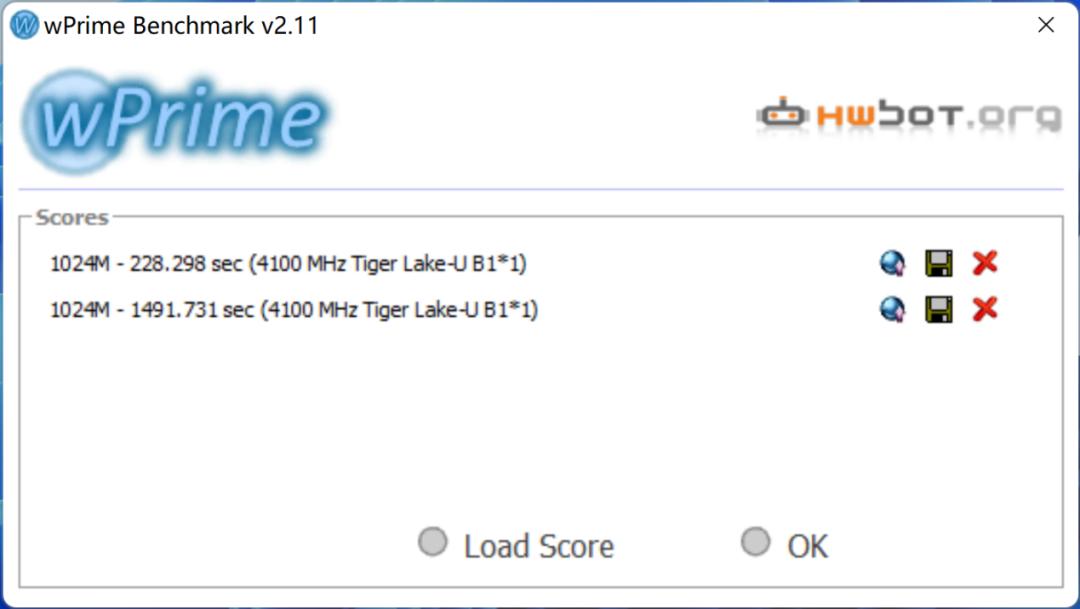Screen dimensions: 1080x609
Task: Delete the 1491.731 sec score entry
Action: pyautogui.click(x=985, y=309)
